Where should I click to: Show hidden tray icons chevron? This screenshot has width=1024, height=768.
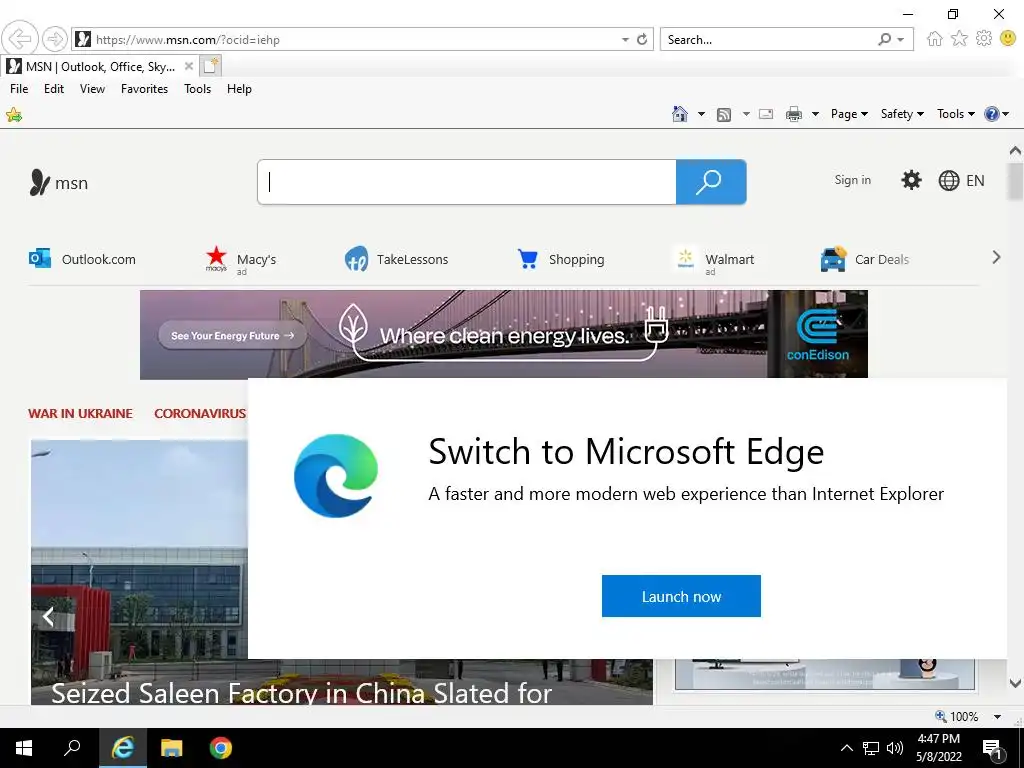[846, 748]
